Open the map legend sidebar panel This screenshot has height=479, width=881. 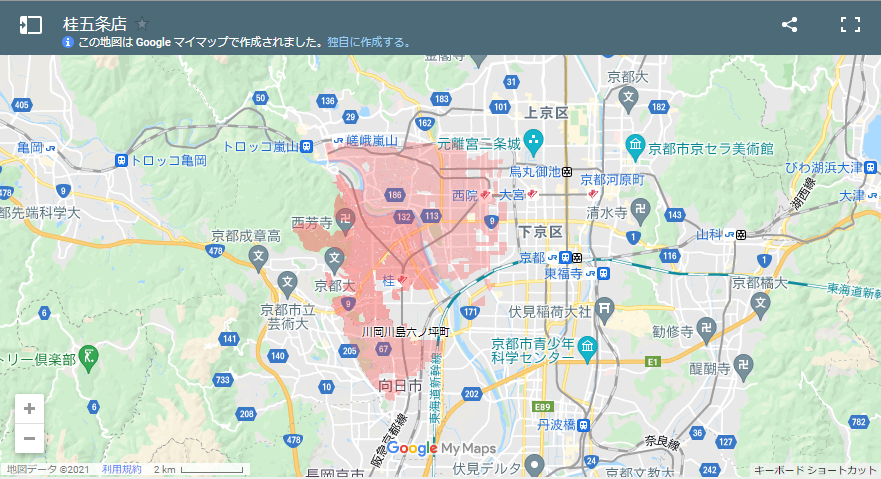pos(31,25)
